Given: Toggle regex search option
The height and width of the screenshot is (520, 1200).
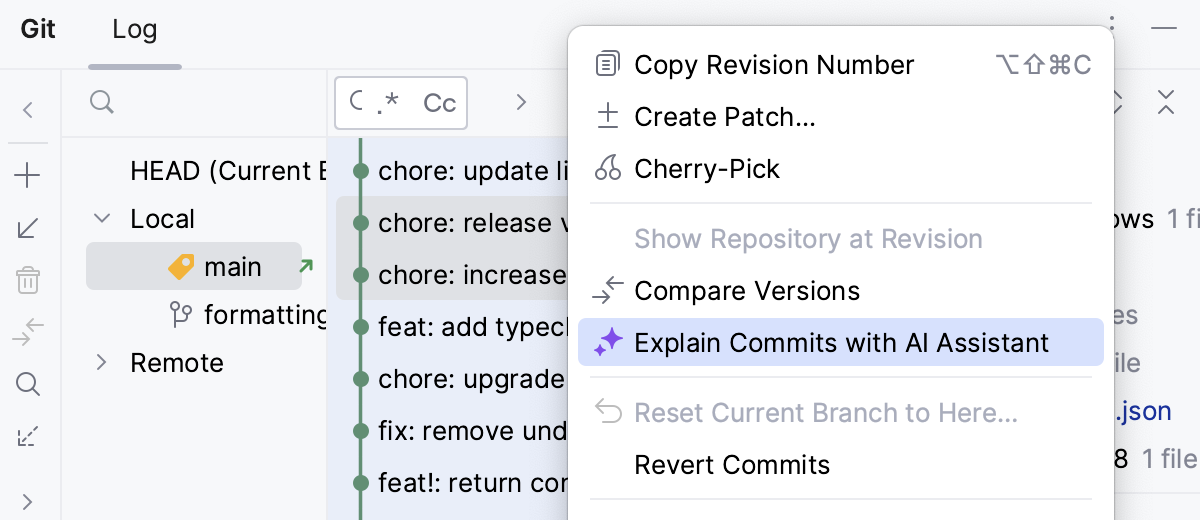Looking at the screenshot, I should [x=388, y=102].
